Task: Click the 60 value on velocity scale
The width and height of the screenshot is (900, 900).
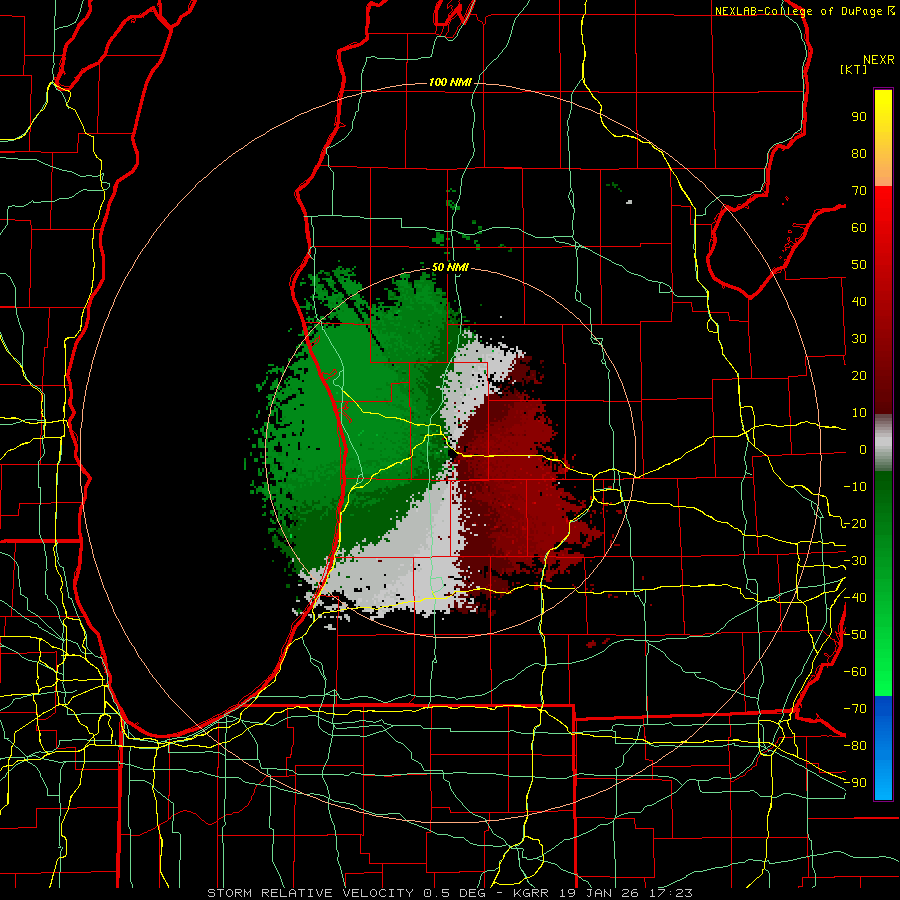Action: point(859,227)
